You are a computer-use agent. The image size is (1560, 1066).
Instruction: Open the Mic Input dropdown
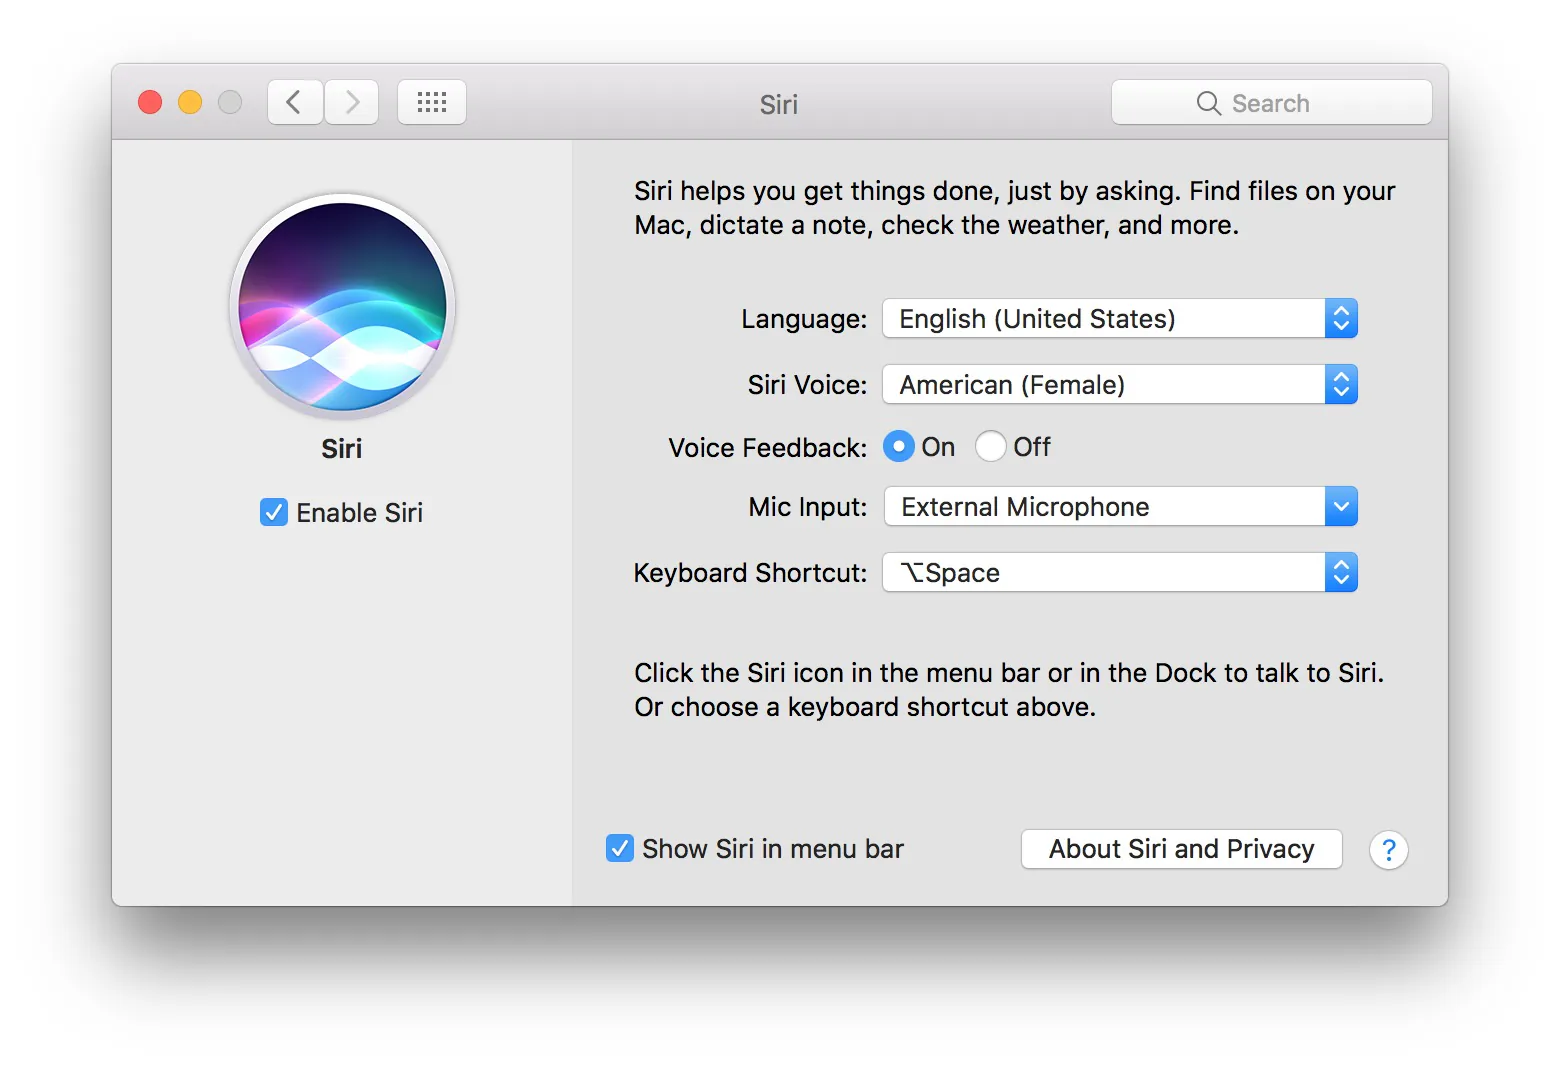coord(1120,506)
